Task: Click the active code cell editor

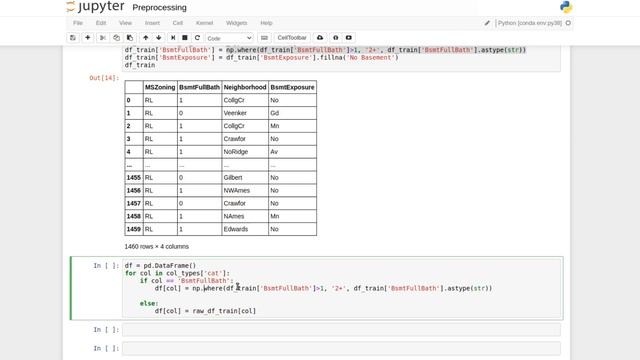Action: pyautogui.click(x=342, y=288)
